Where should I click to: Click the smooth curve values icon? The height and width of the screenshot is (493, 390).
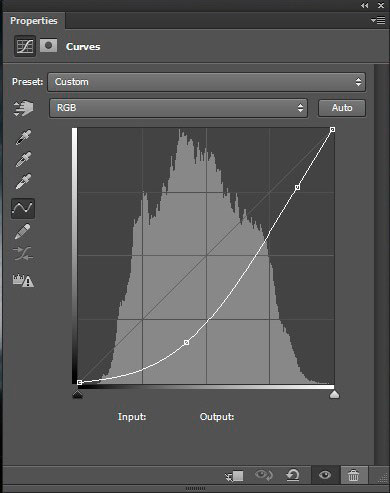point(23,254)
